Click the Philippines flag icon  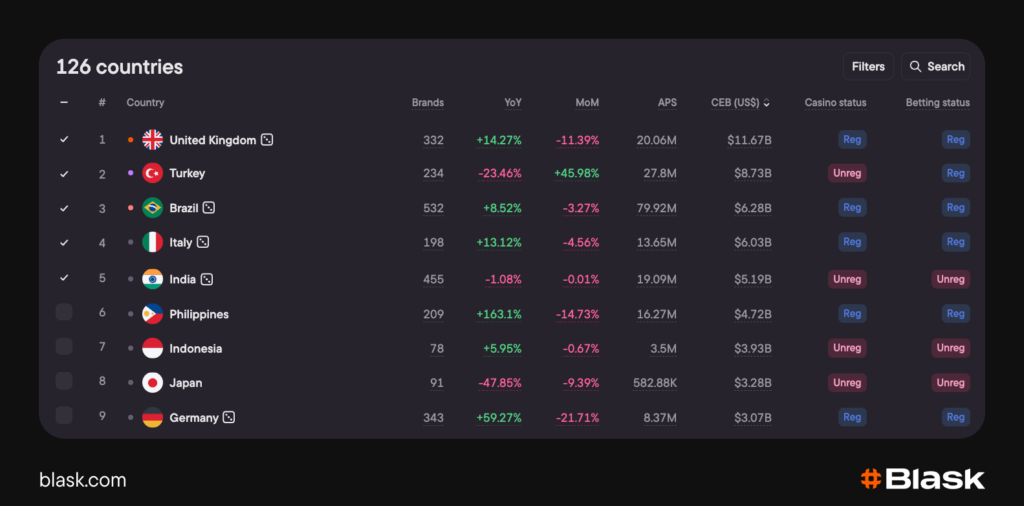152,314
